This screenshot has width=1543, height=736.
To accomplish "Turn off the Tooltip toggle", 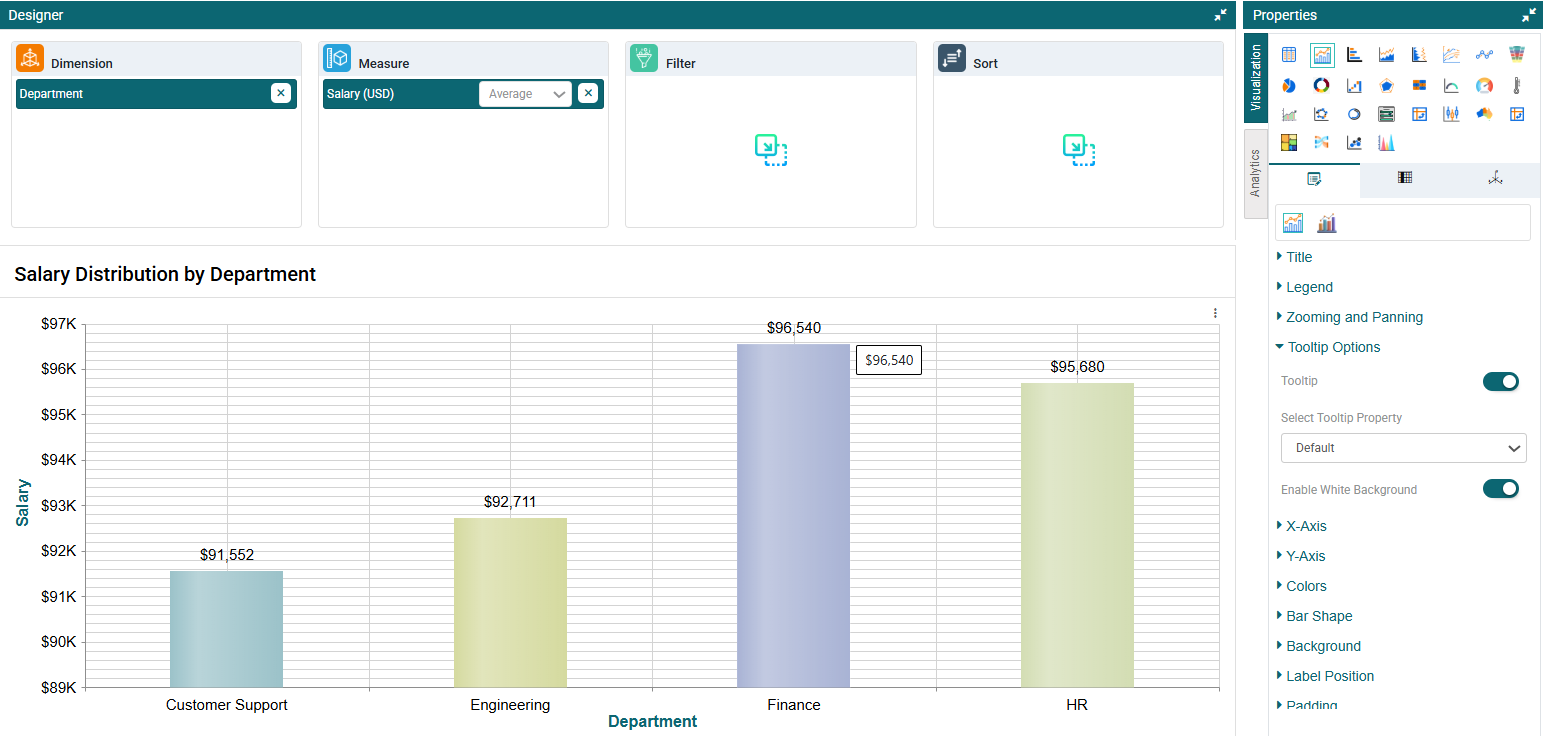I will click(x=1500, y=381).
